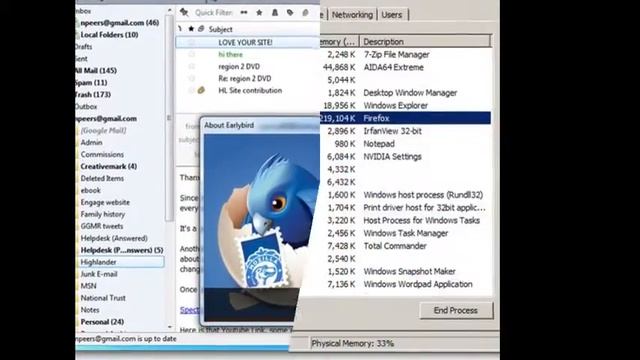Viewport: 640px width, 360px height.
Task: Open the Notes folder
Action: (x=90, y=310)
